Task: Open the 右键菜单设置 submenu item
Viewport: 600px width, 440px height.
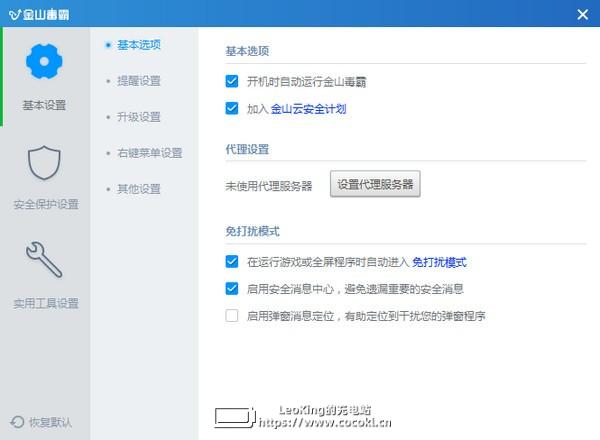Action: [x=150, y=153]
